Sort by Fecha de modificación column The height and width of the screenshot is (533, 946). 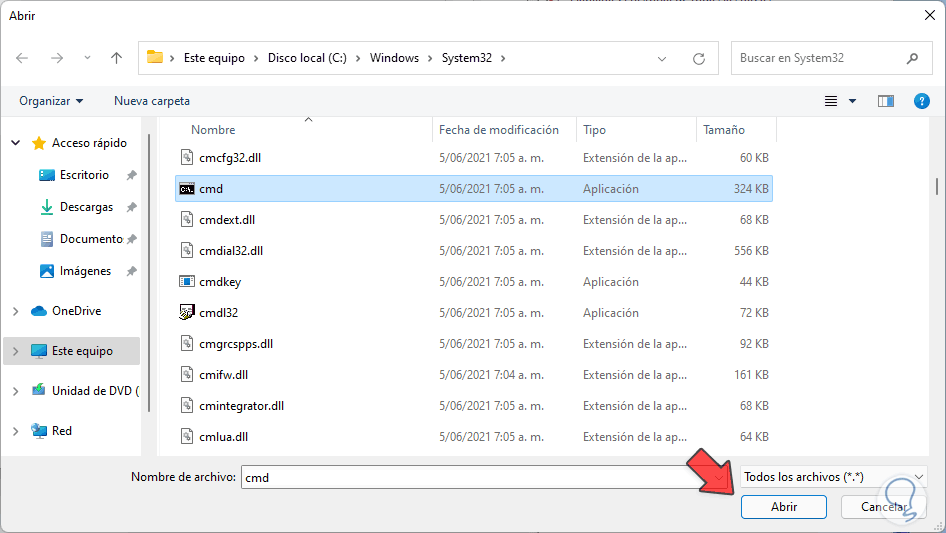tap(499, 130)
